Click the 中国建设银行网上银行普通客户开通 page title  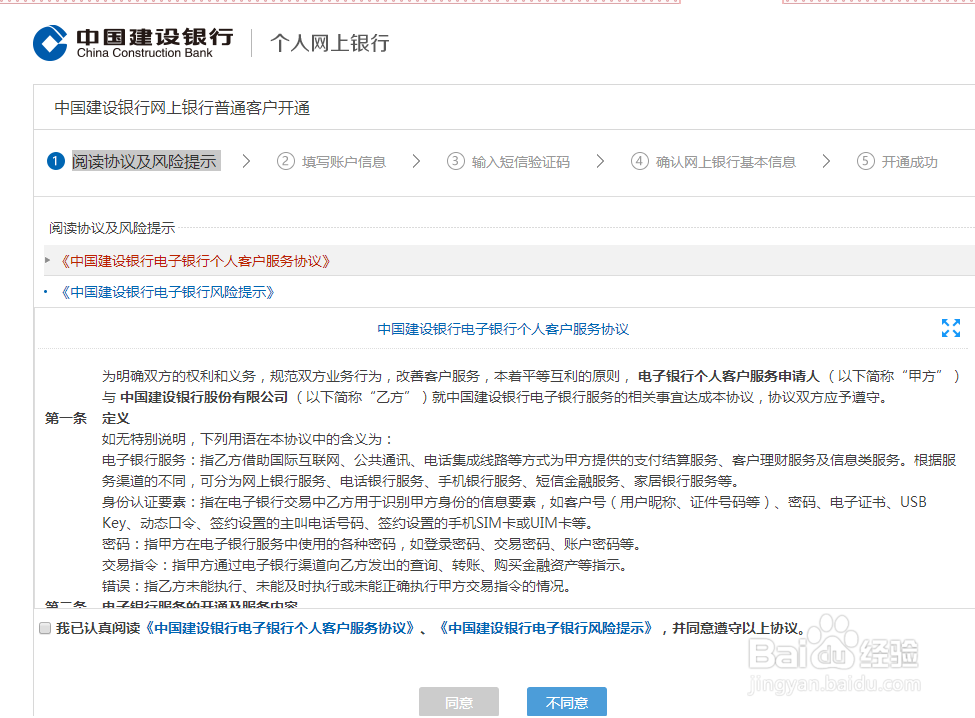pyautogui.click(x=182, y=108)
